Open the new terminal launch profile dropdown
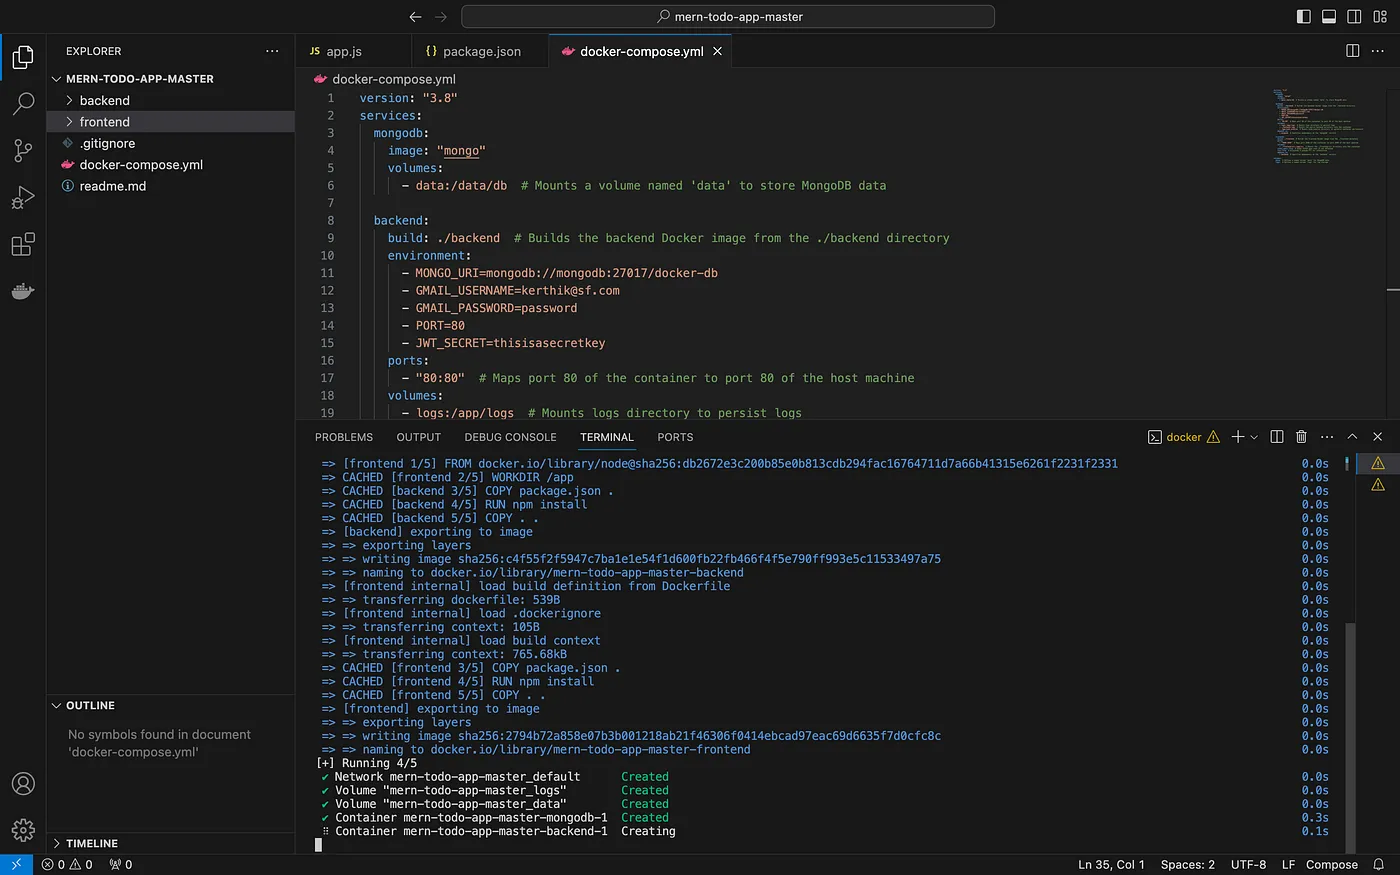Viewport: 1400px width, 875px height. [x=1254, y=437]
